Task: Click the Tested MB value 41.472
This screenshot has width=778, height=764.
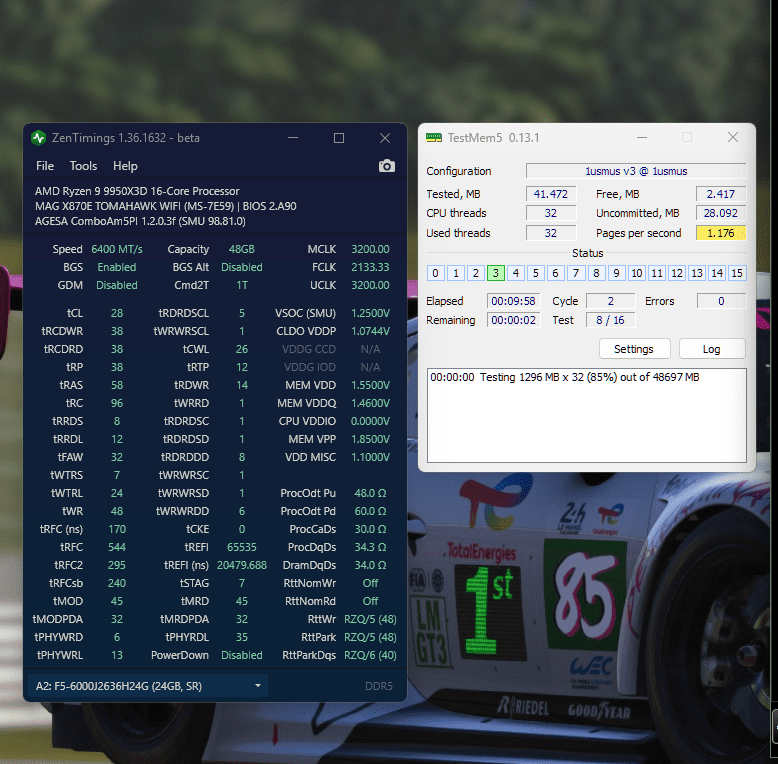Action: (x=551, y=194)
